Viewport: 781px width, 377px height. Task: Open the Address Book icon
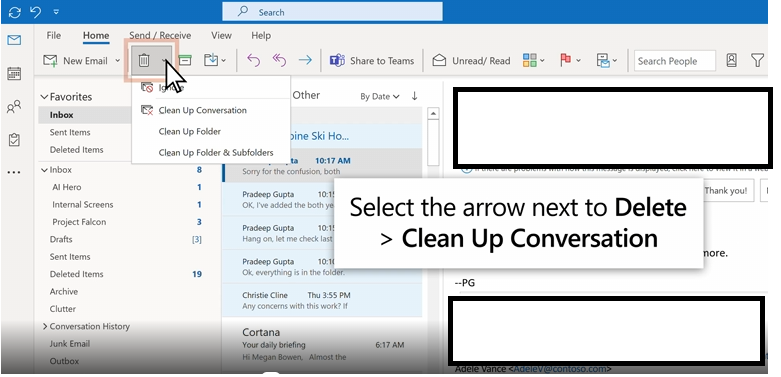731,61
